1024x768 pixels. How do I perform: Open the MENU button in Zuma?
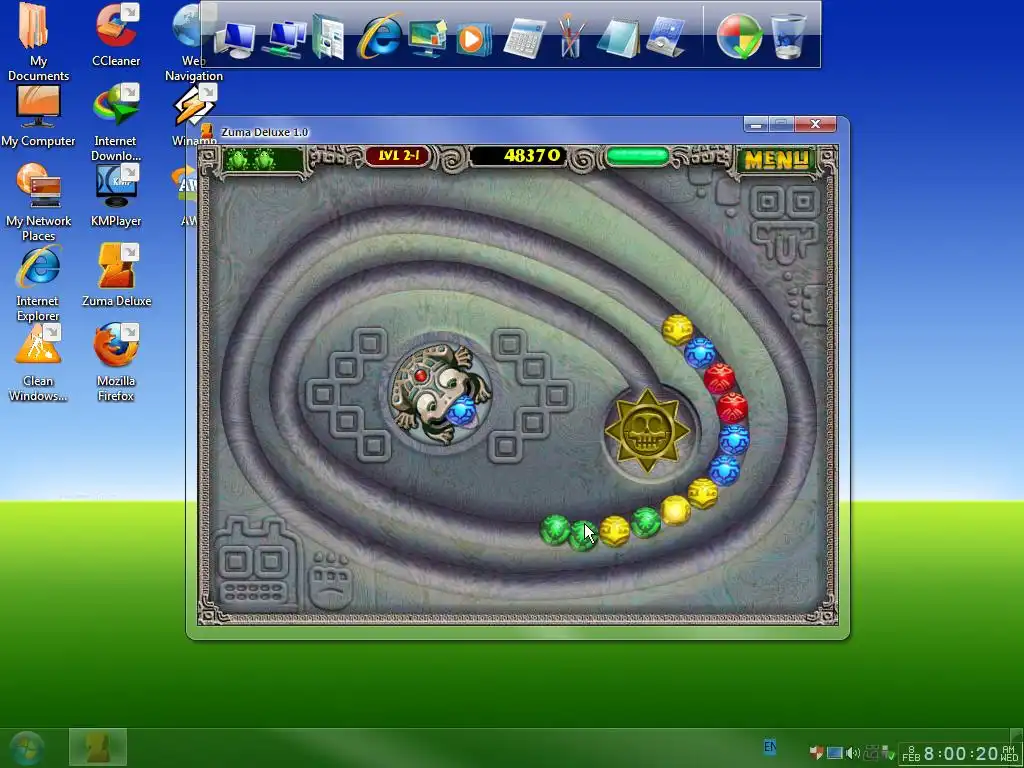point(776,160)
